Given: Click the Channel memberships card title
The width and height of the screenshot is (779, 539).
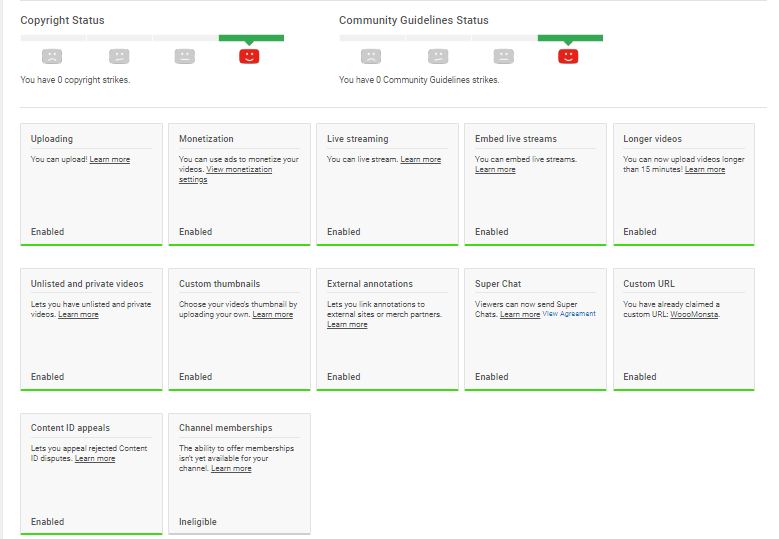Looking at the screenshot, I should coord(226,428).
